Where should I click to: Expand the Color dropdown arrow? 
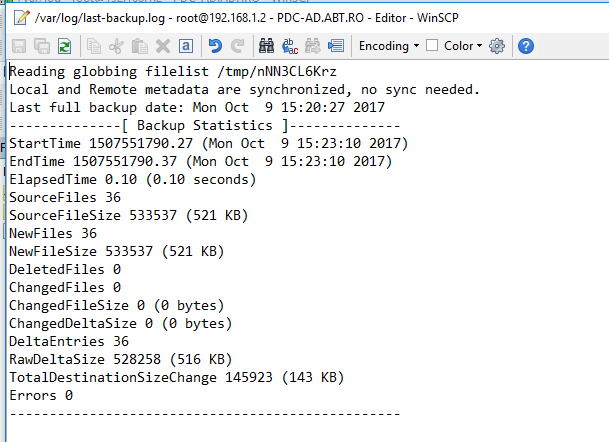(x=479, y=46)
